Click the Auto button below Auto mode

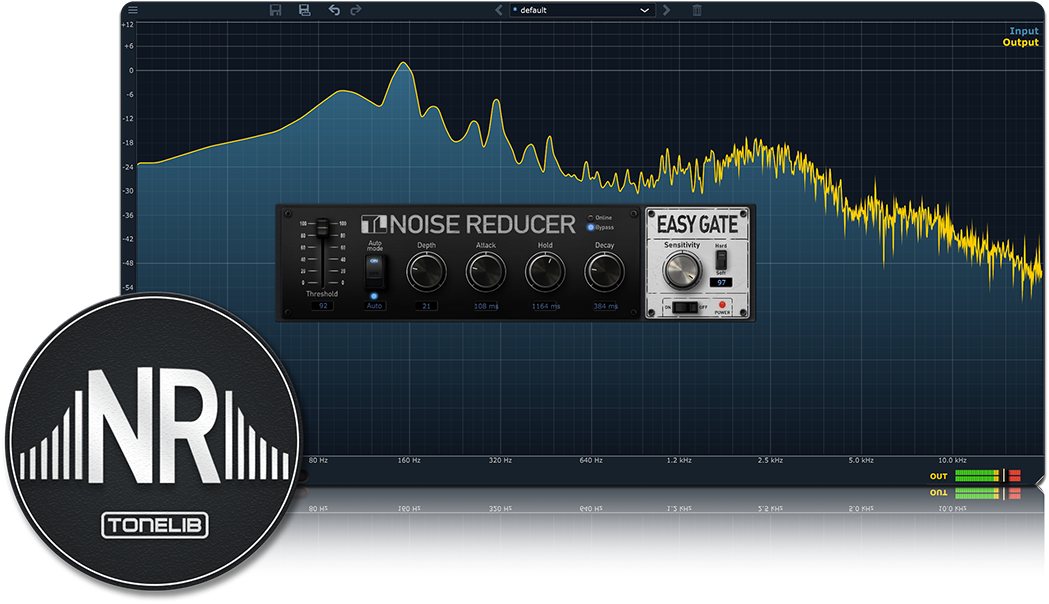tap(375, 306)
